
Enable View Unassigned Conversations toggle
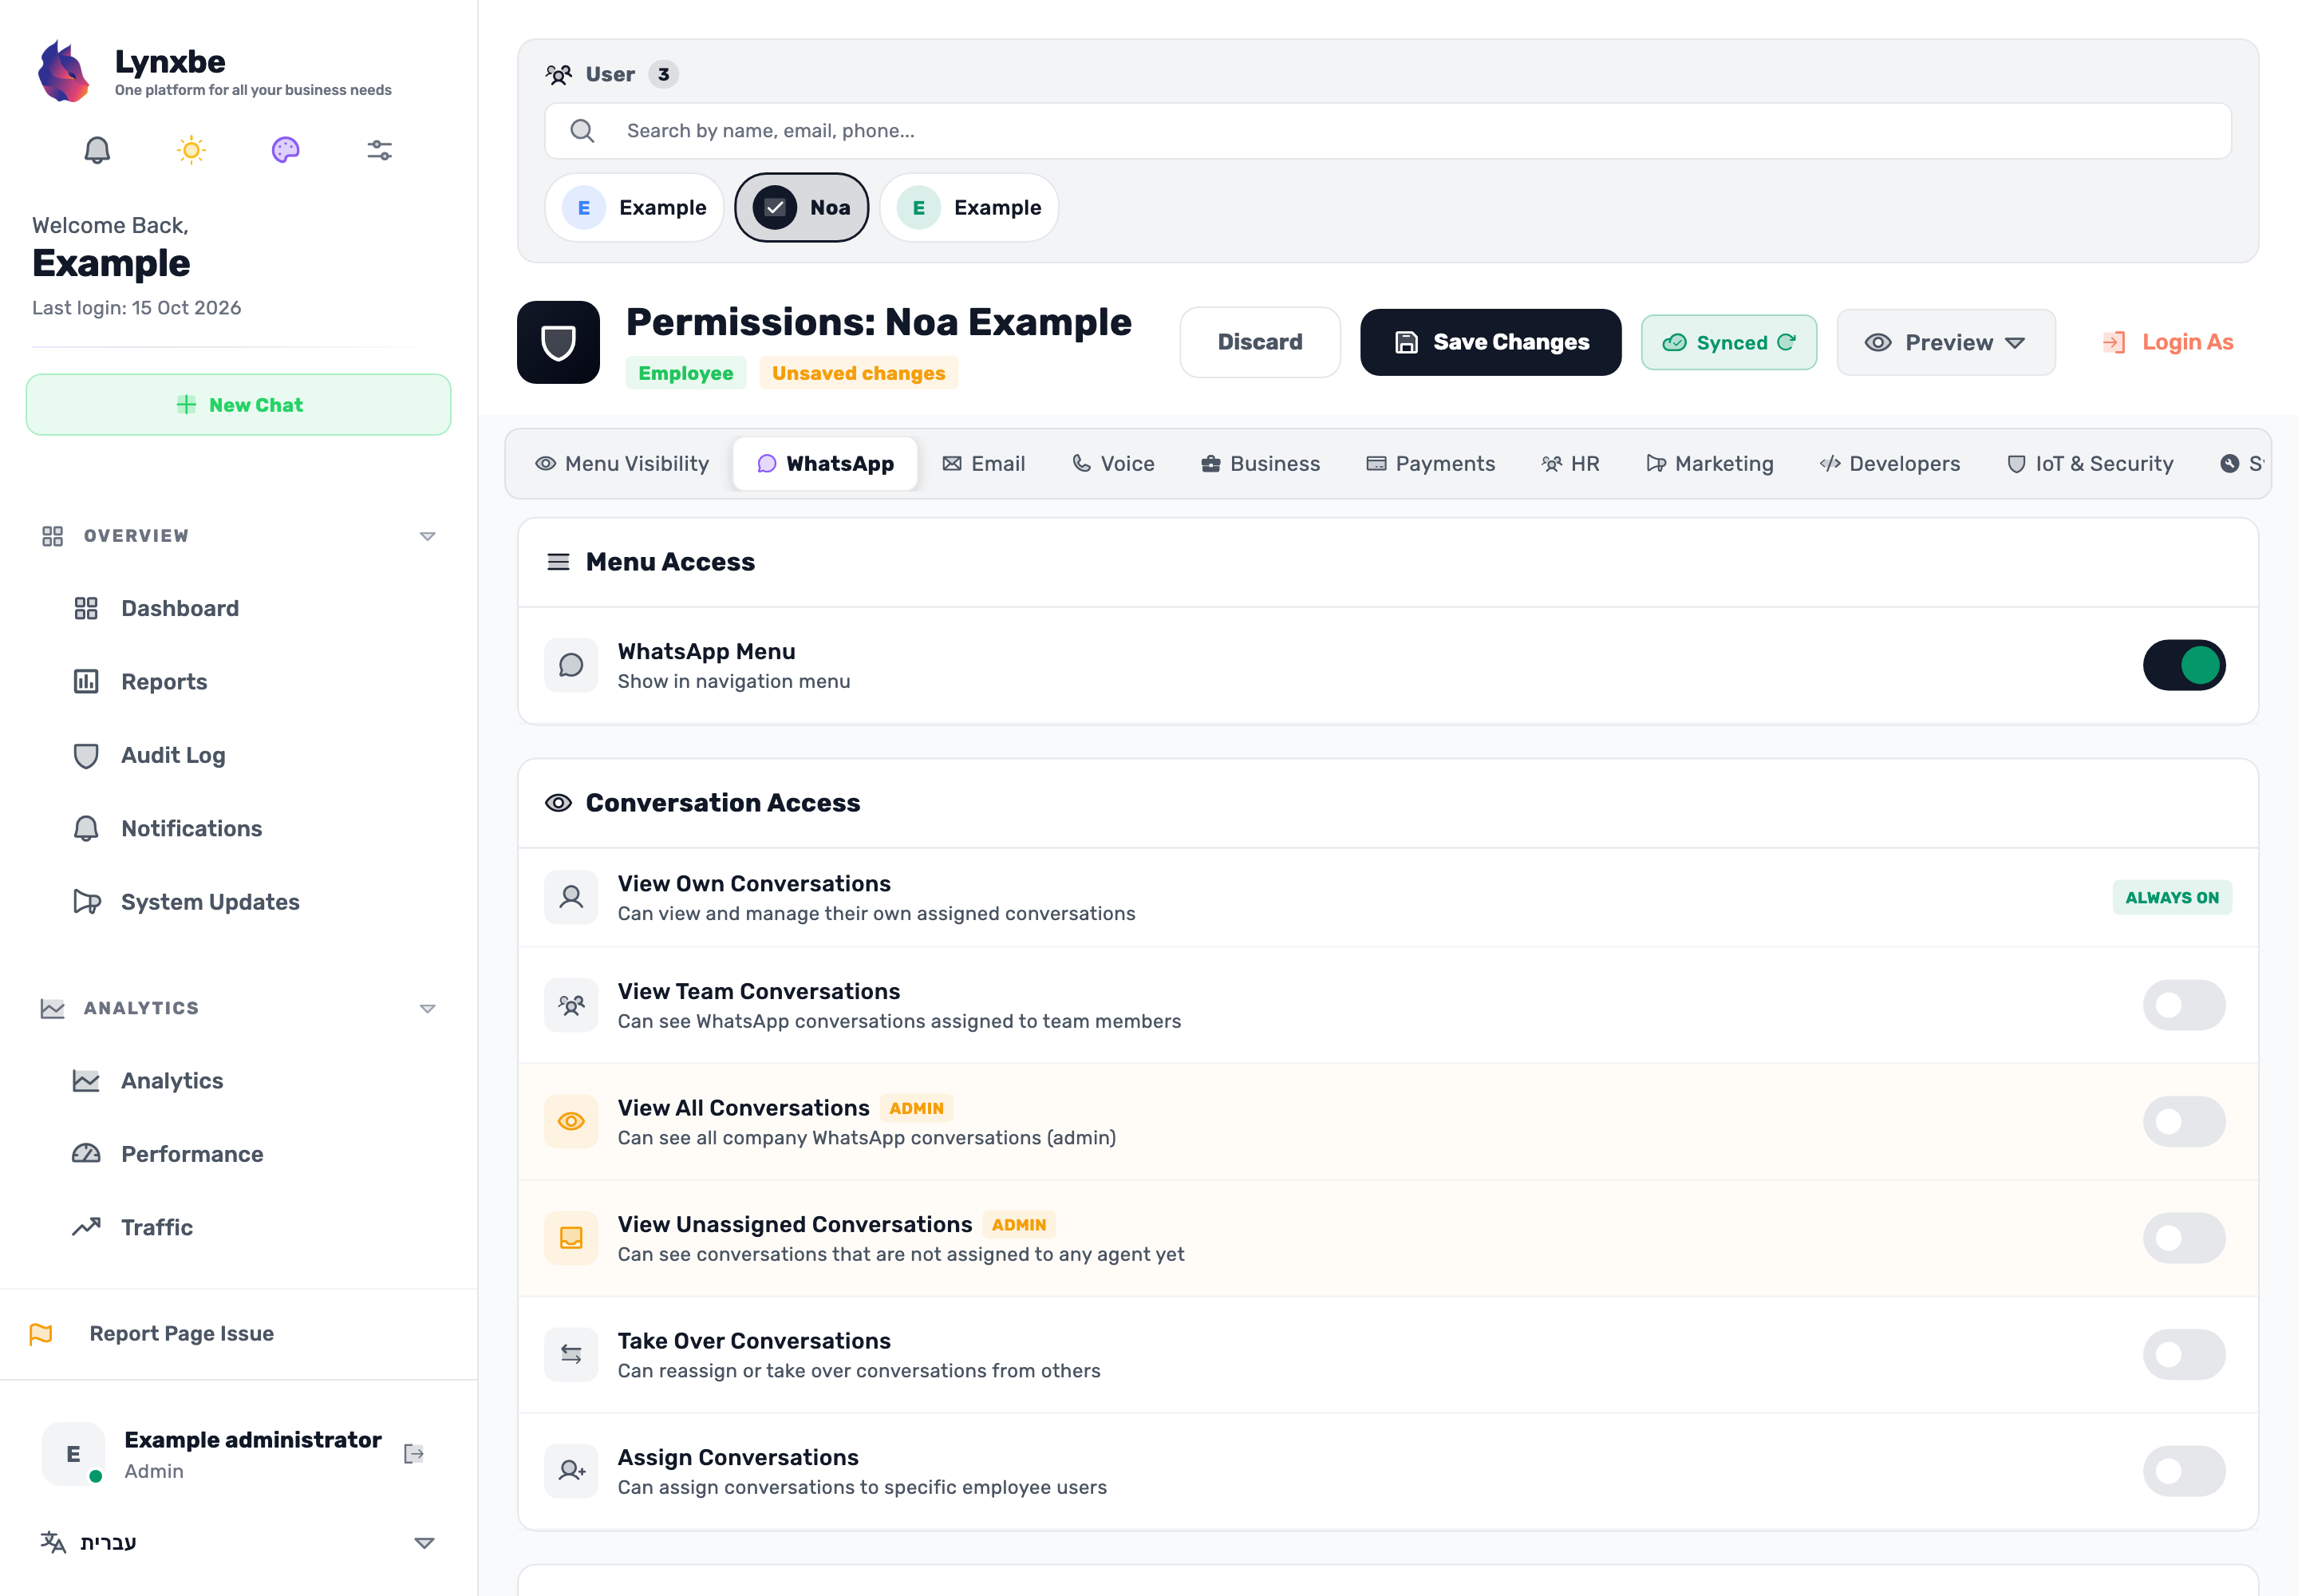pyautogui.click(x=2184, y=1238)
